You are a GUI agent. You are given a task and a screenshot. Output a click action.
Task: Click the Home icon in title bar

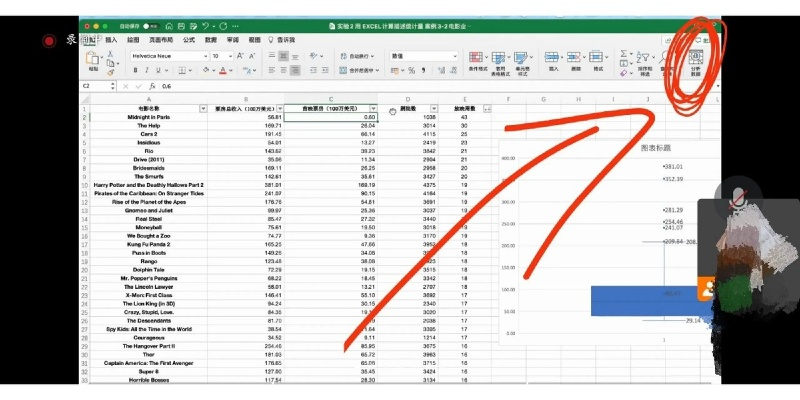(x=169, y=26)
